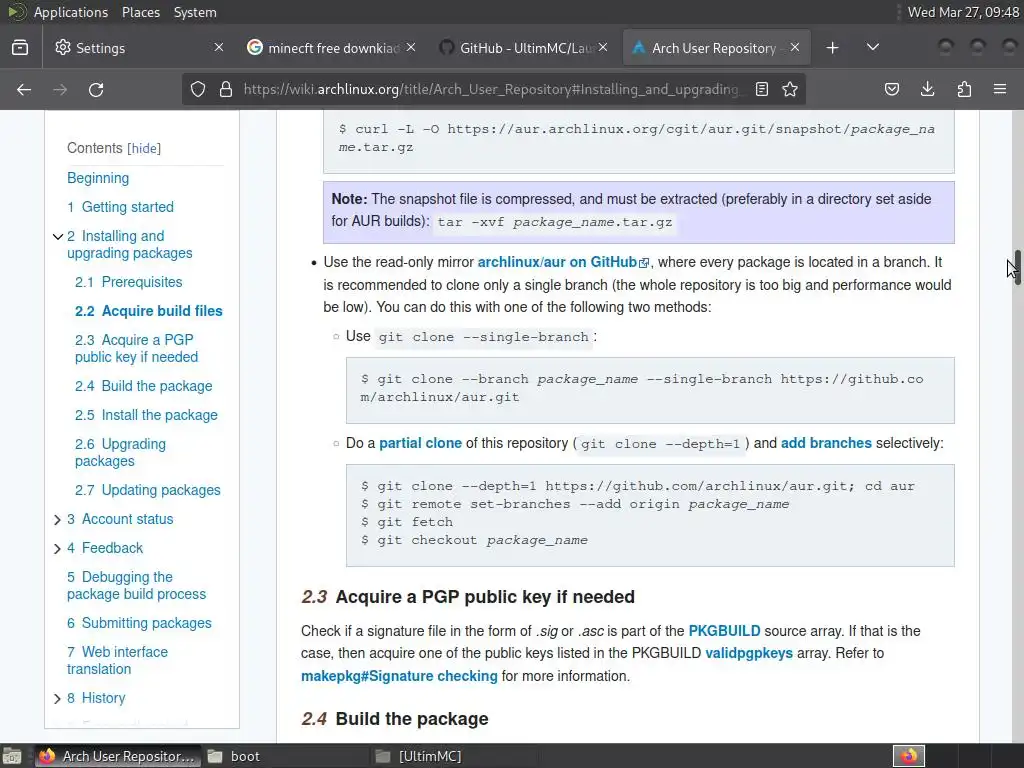The height and width of the screenshot is (768, 1024).
Task: Close the minecft free download tab
Action: pos(411,47)
